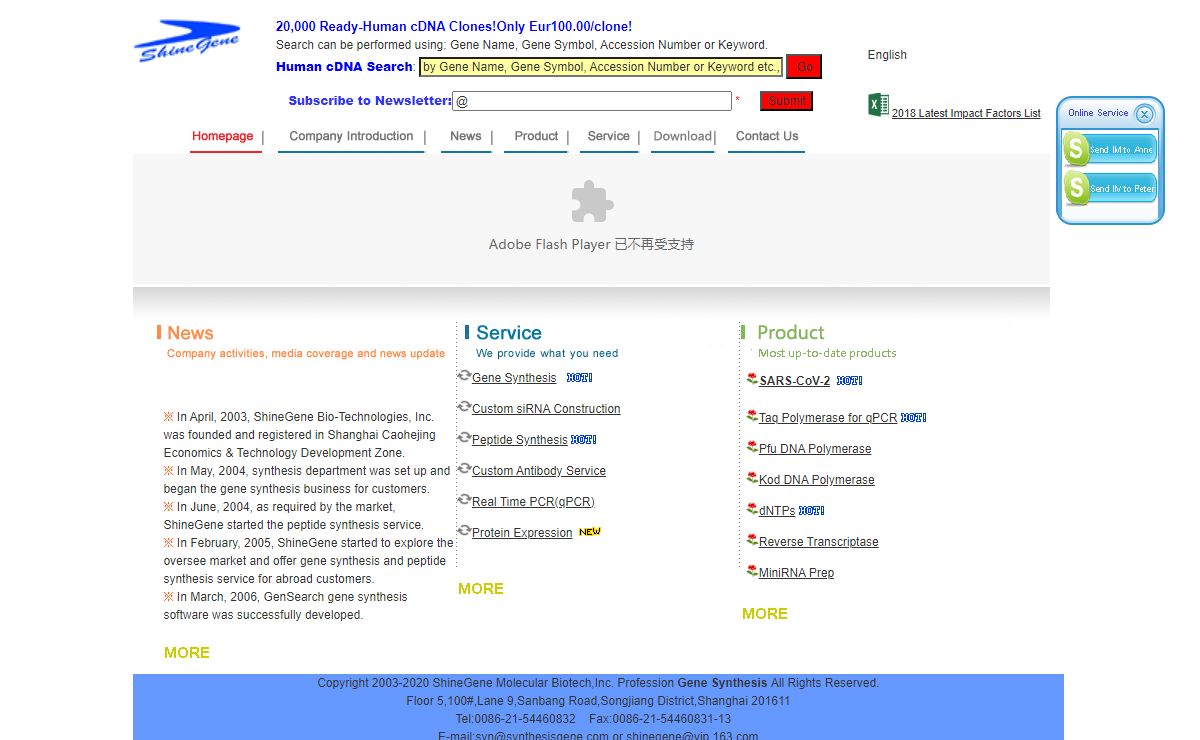Click the green Product section heading
The height and width of the screenshot is (740, 1200).
[x=791, y=333]
